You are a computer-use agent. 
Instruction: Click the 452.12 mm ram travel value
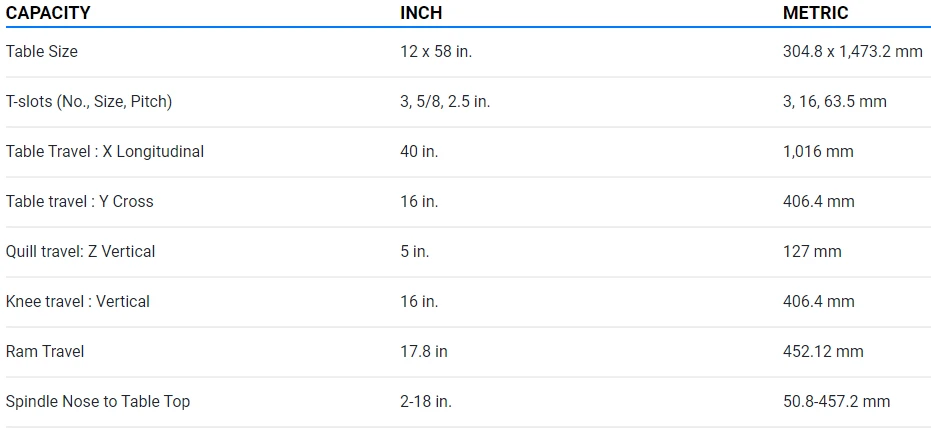click(x=823, y=351)
